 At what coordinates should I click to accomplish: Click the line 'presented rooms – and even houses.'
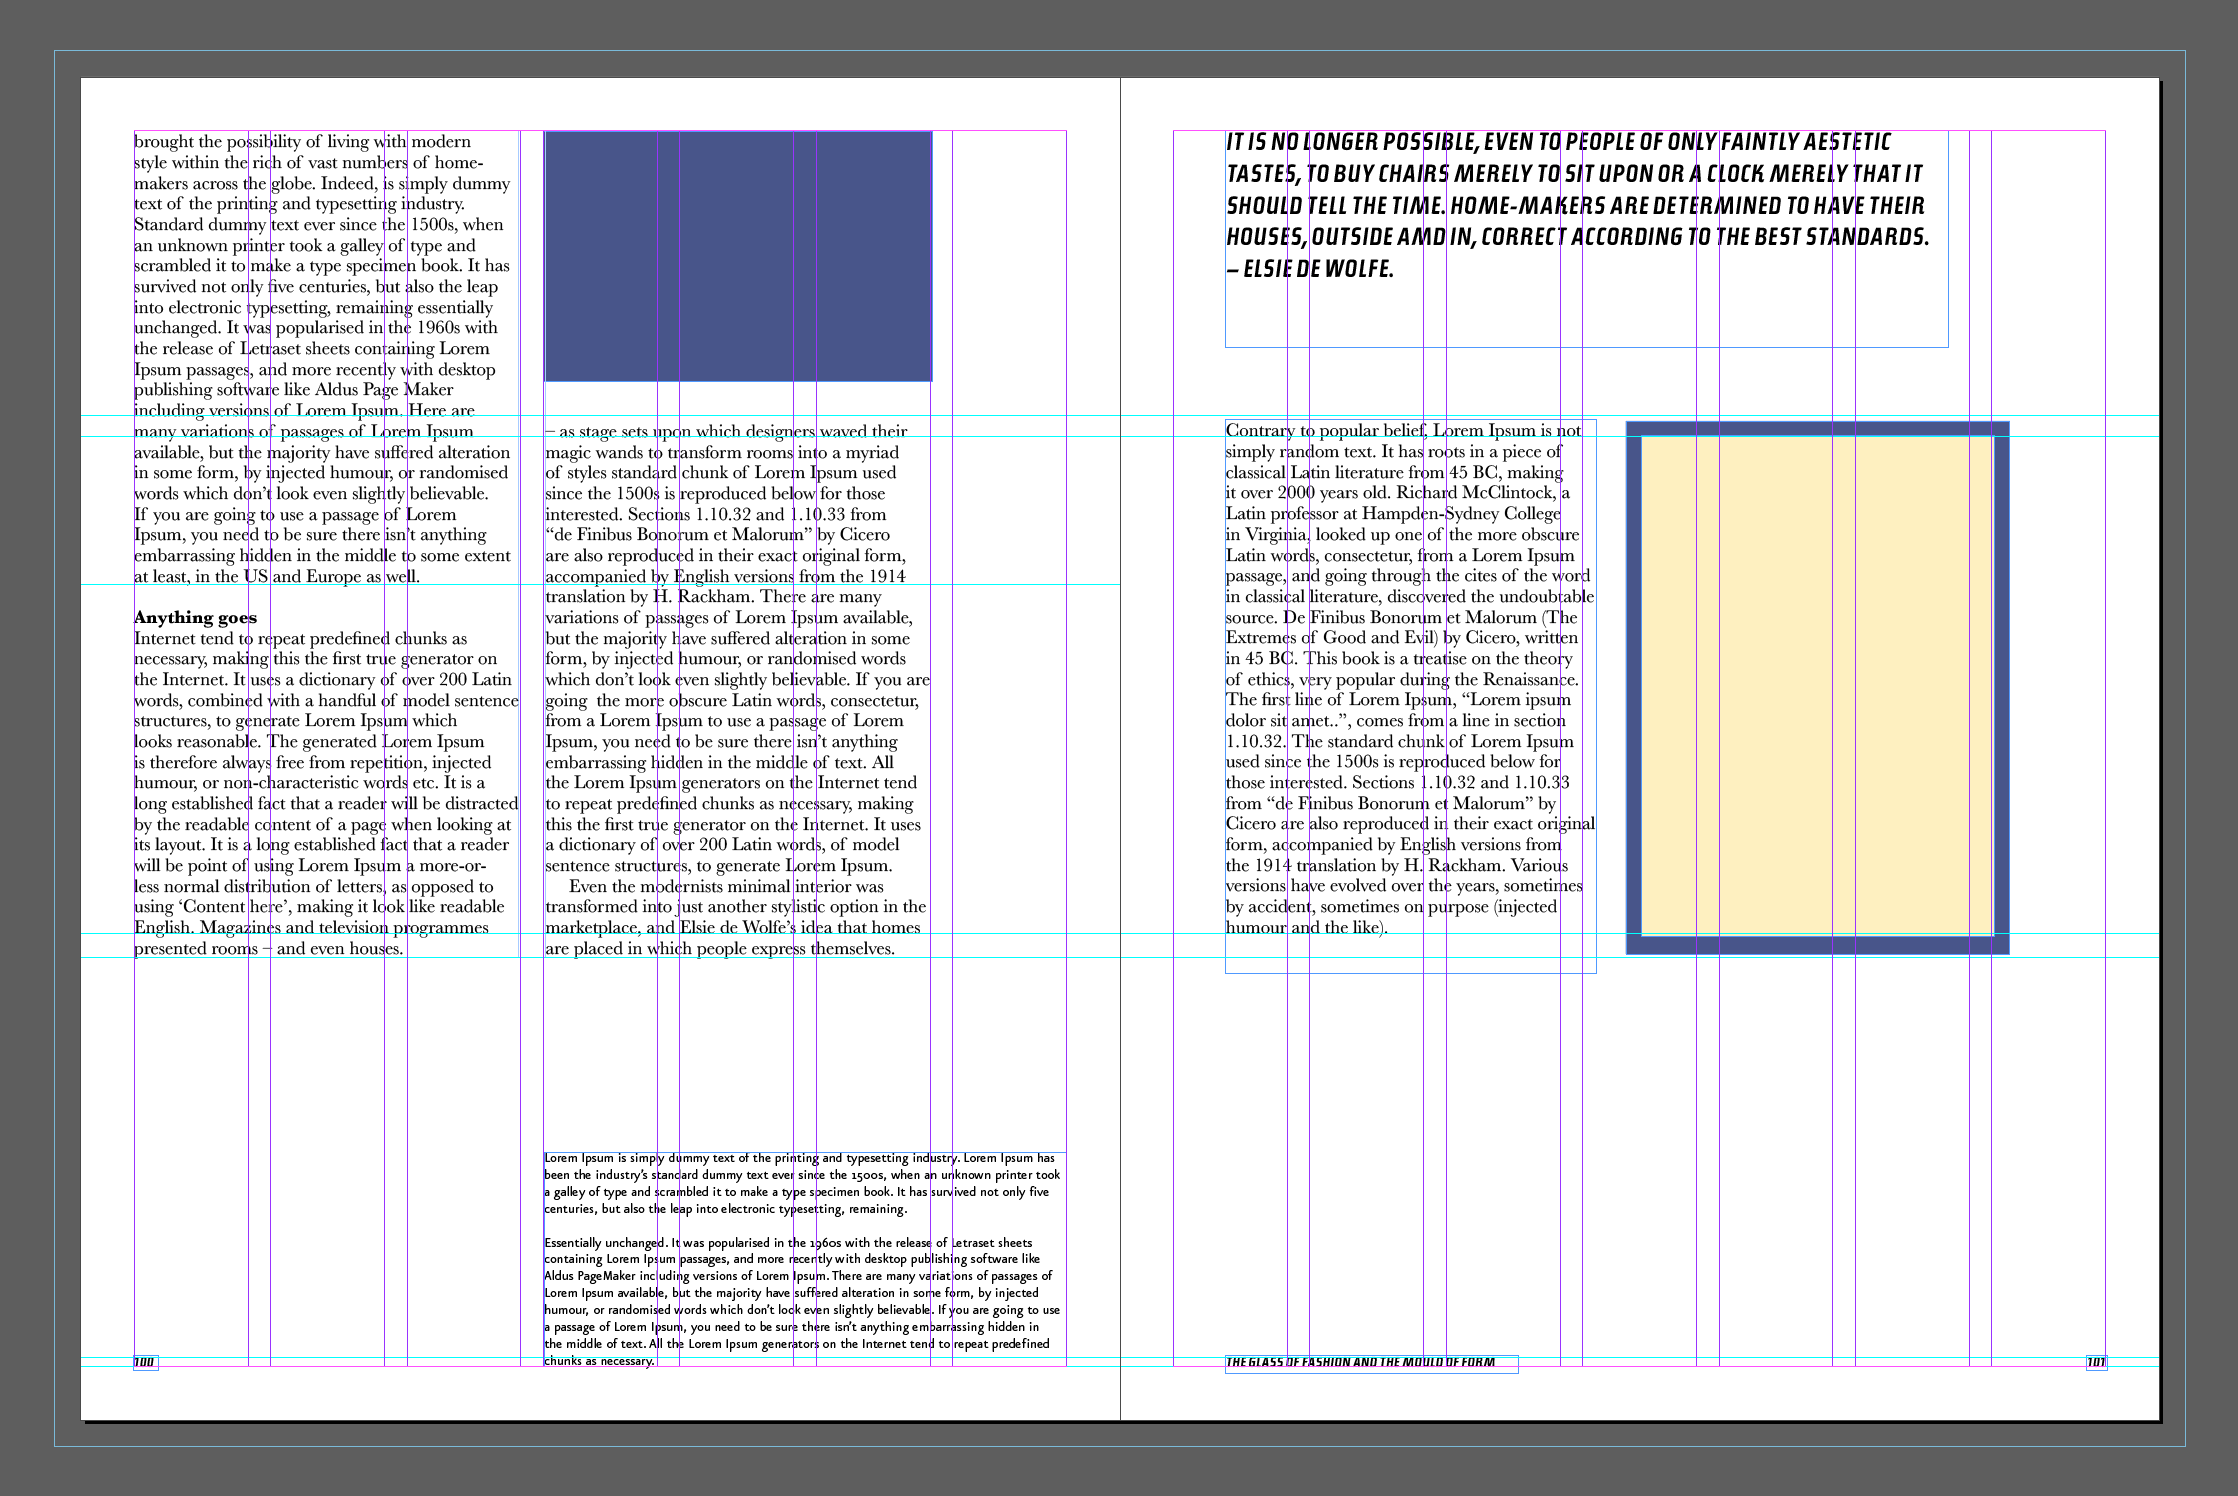pos(269,949)
